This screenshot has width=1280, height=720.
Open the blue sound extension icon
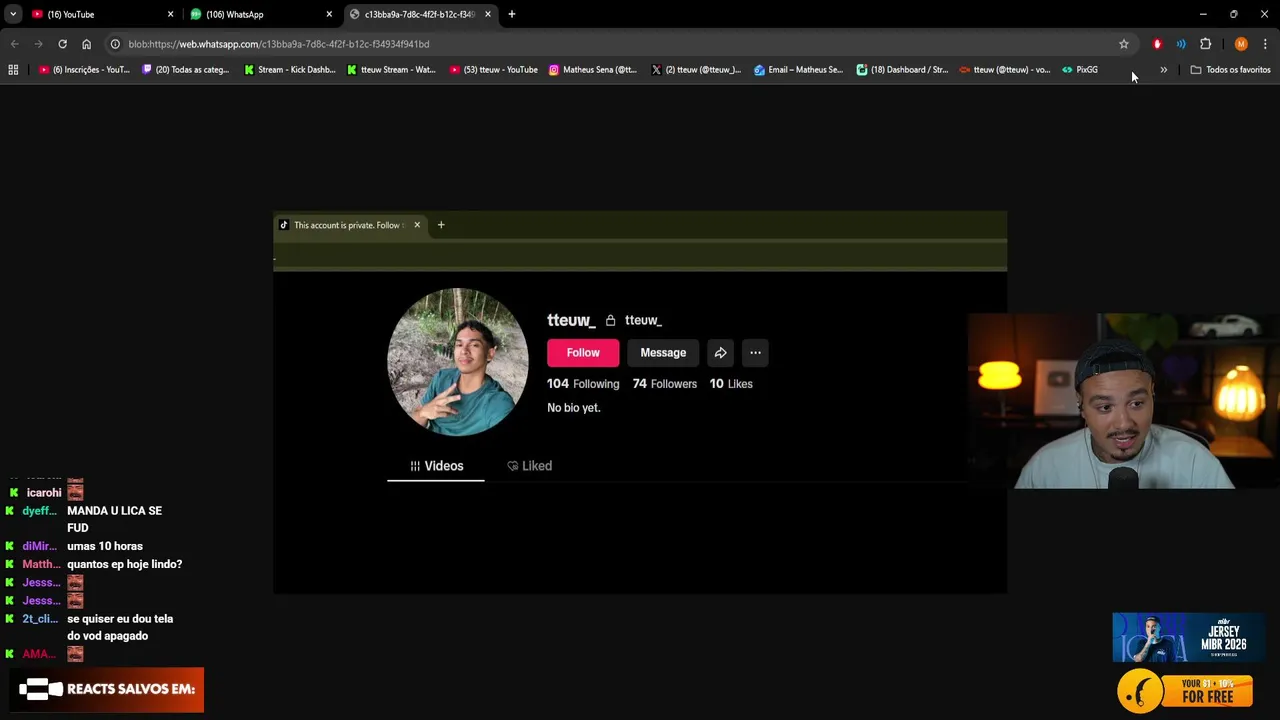click(1181, 44)
